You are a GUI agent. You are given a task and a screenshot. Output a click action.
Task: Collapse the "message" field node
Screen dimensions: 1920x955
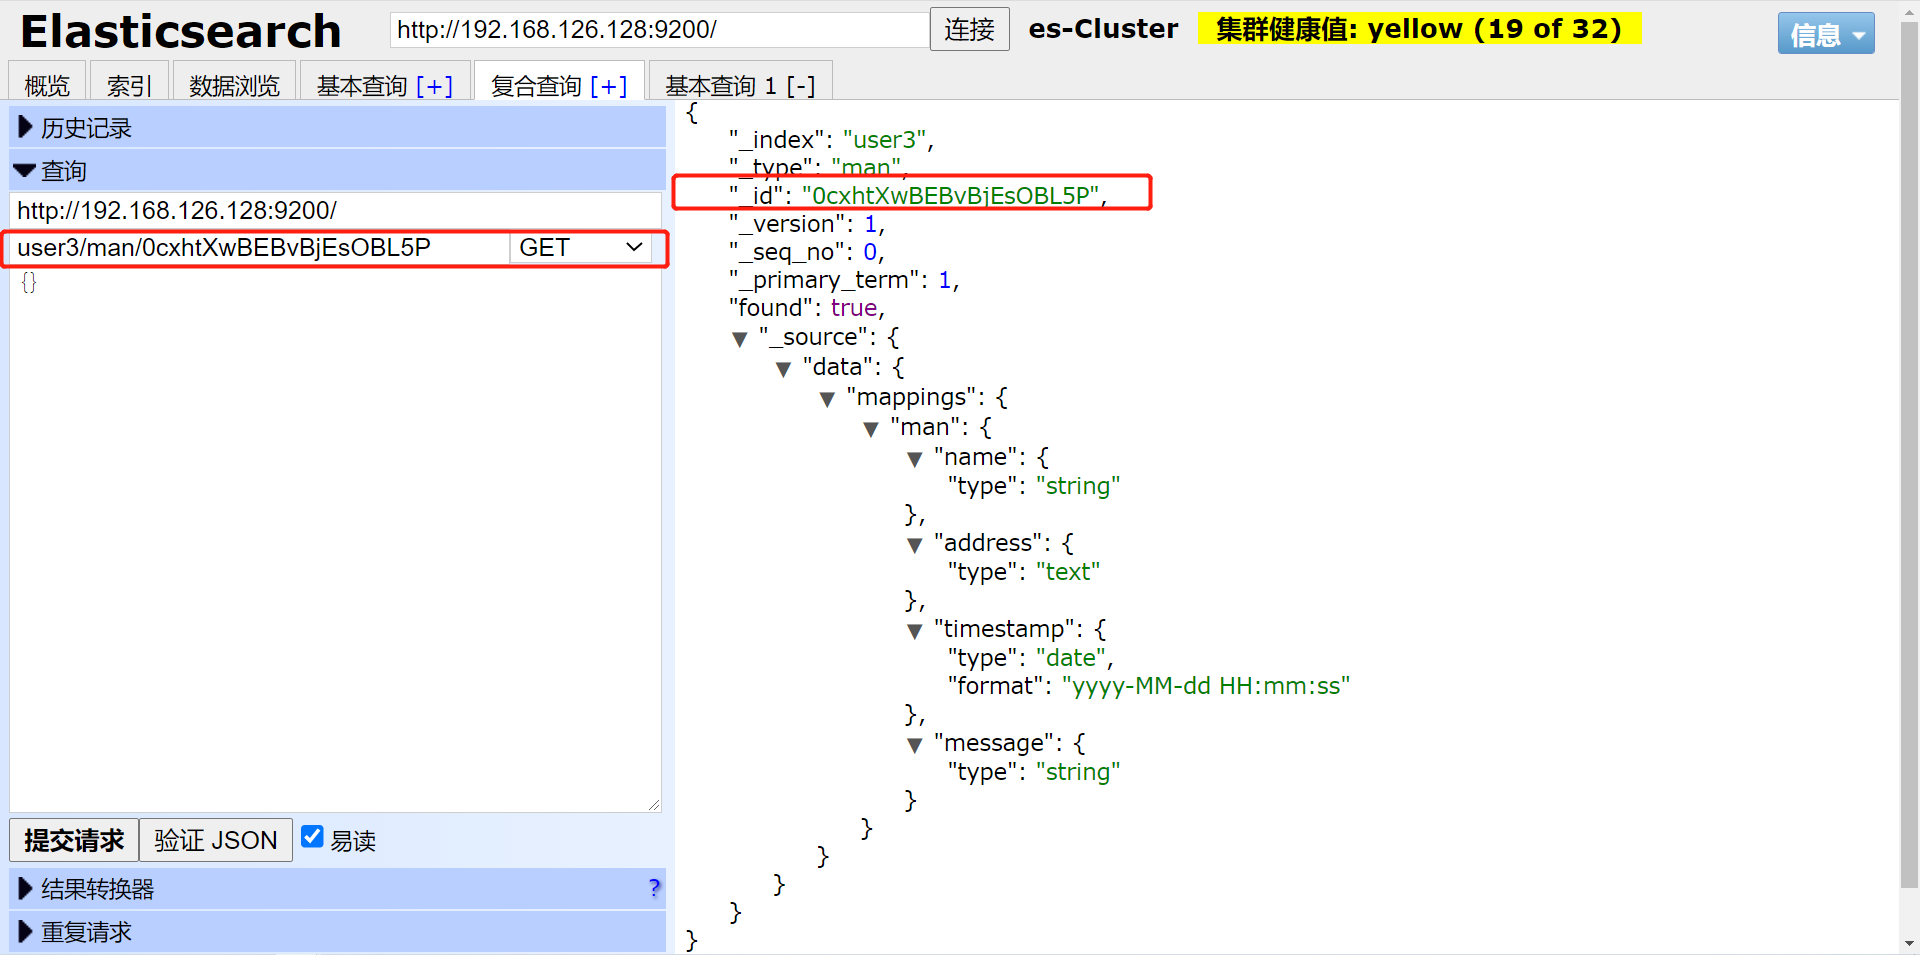(x=914, y=745)
